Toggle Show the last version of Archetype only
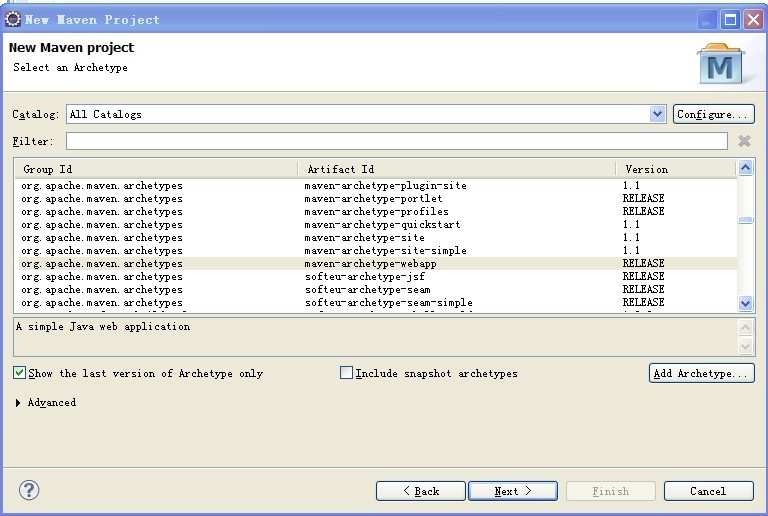768x516 pixels. pyautogui.click(x=19, y=373)
